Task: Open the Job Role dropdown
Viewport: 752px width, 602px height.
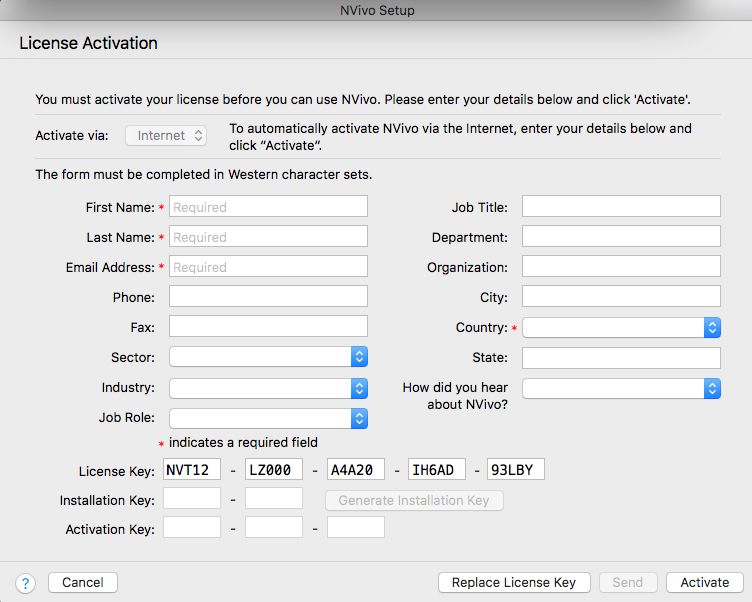Action: pos(268,418)
